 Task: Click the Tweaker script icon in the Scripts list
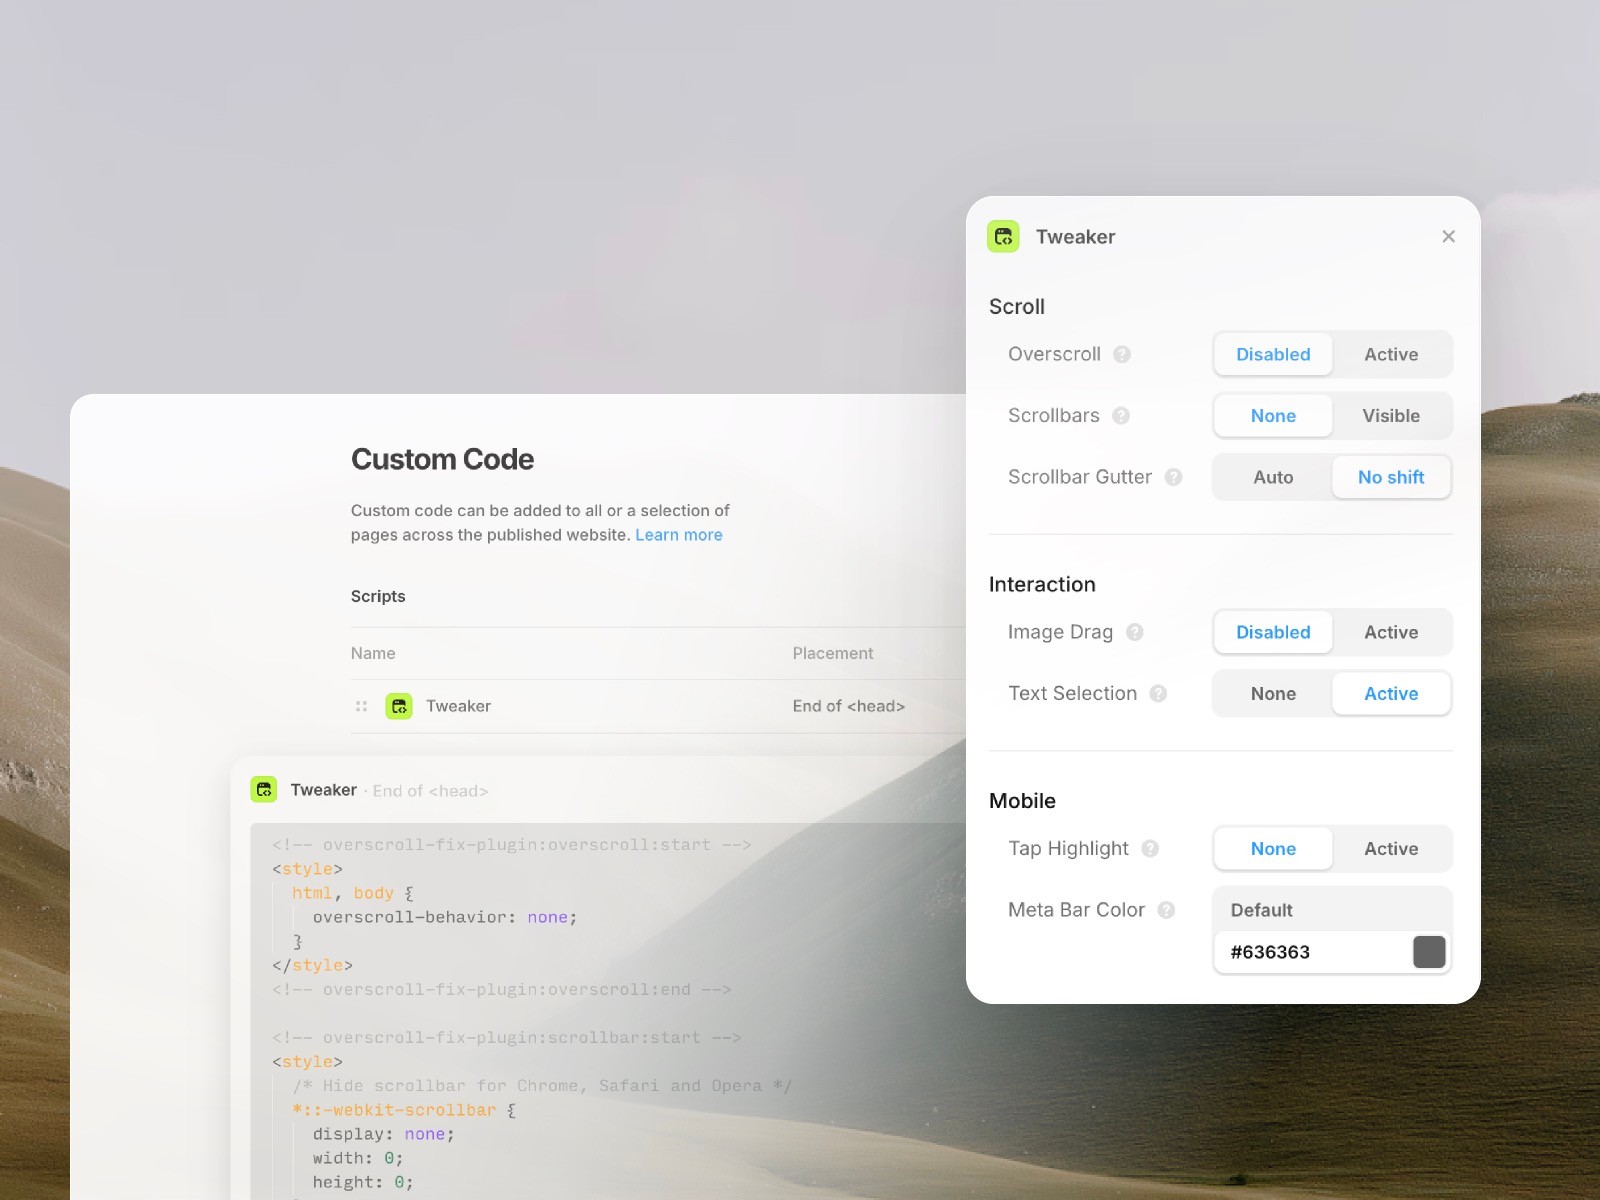(400, 705)
